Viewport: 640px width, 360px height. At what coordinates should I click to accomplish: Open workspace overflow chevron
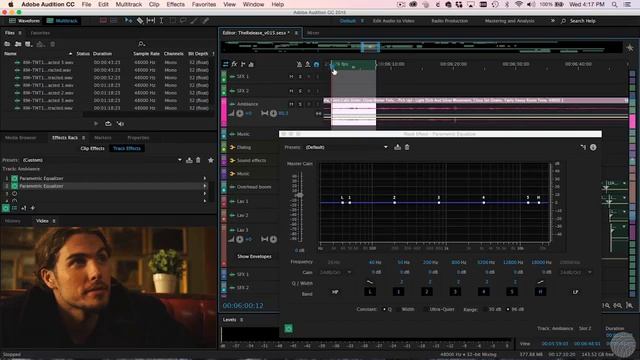click(x=553, y=21)
